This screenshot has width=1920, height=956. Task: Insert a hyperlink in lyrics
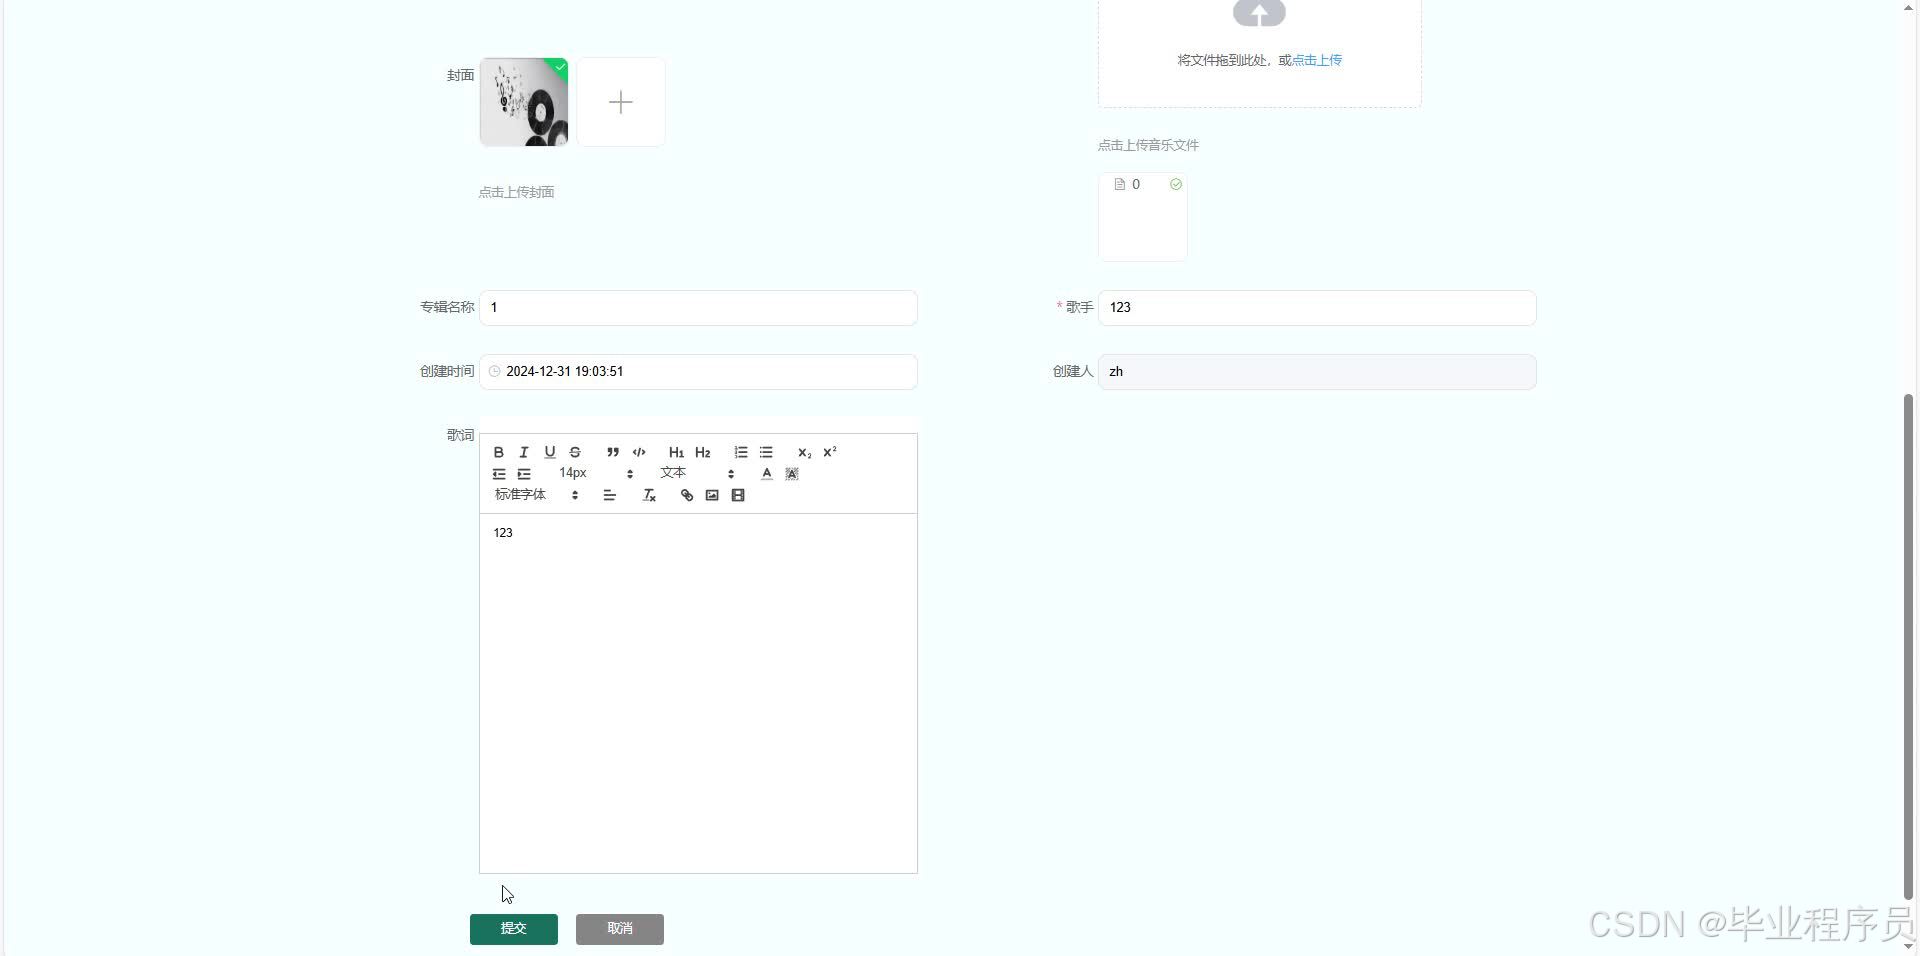pos(687,495)
